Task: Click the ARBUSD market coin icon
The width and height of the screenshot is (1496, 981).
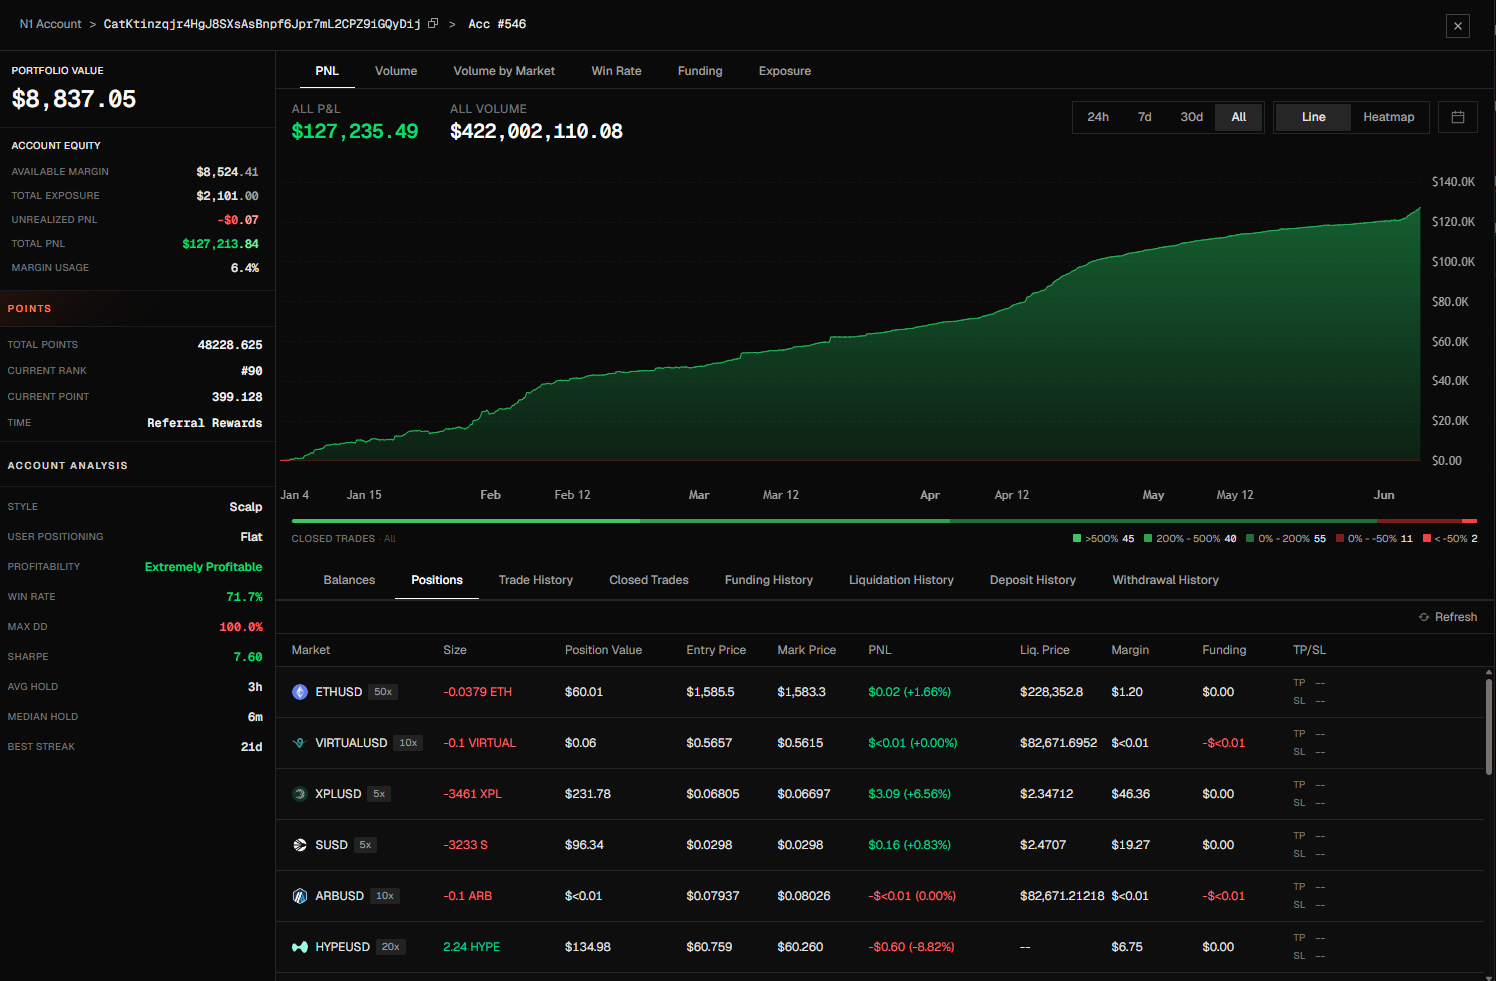Action: [300, 896]
